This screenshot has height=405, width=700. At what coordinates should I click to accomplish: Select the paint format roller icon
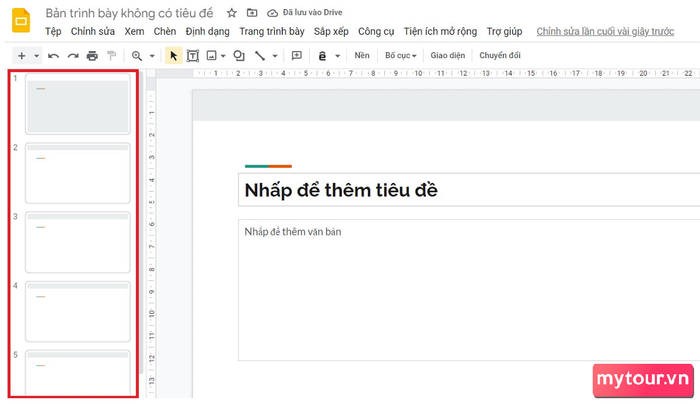112,56
